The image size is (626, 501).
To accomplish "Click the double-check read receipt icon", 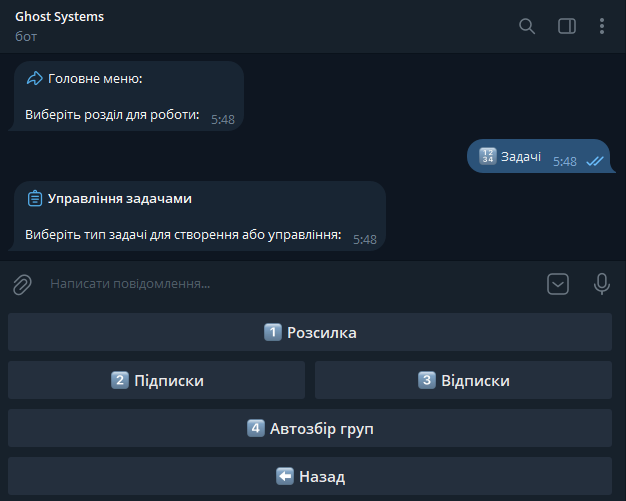I will click(x=594, y=161).
